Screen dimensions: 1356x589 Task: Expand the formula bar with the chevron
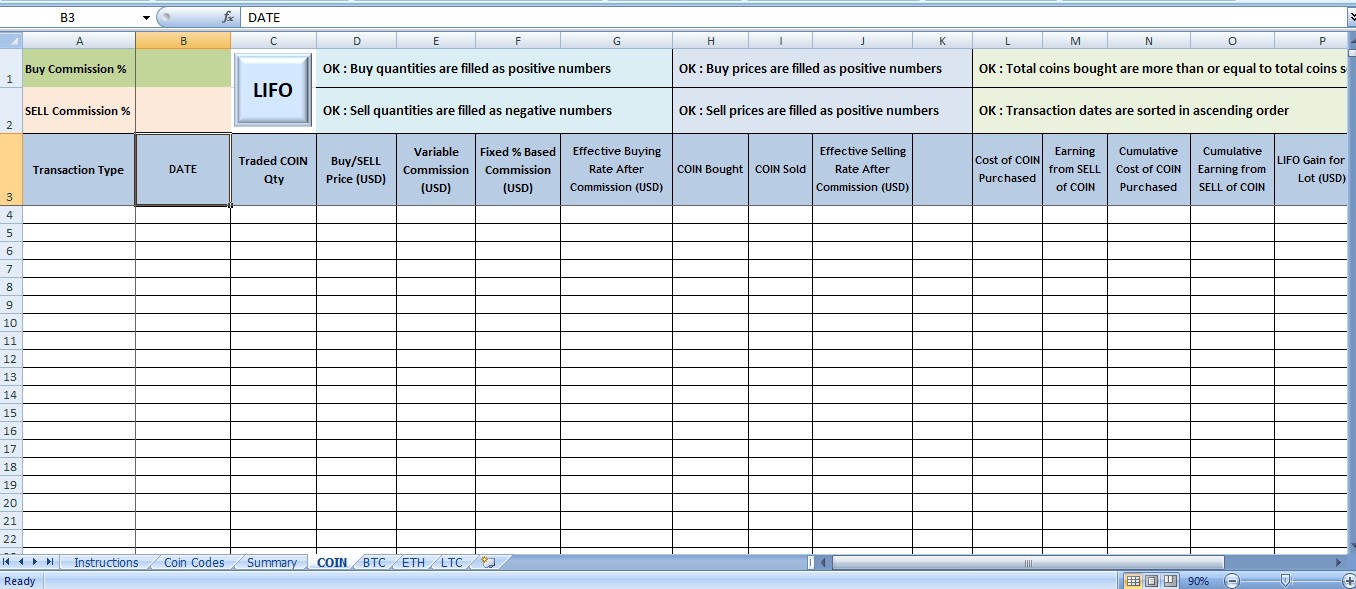coord(1350,17)
